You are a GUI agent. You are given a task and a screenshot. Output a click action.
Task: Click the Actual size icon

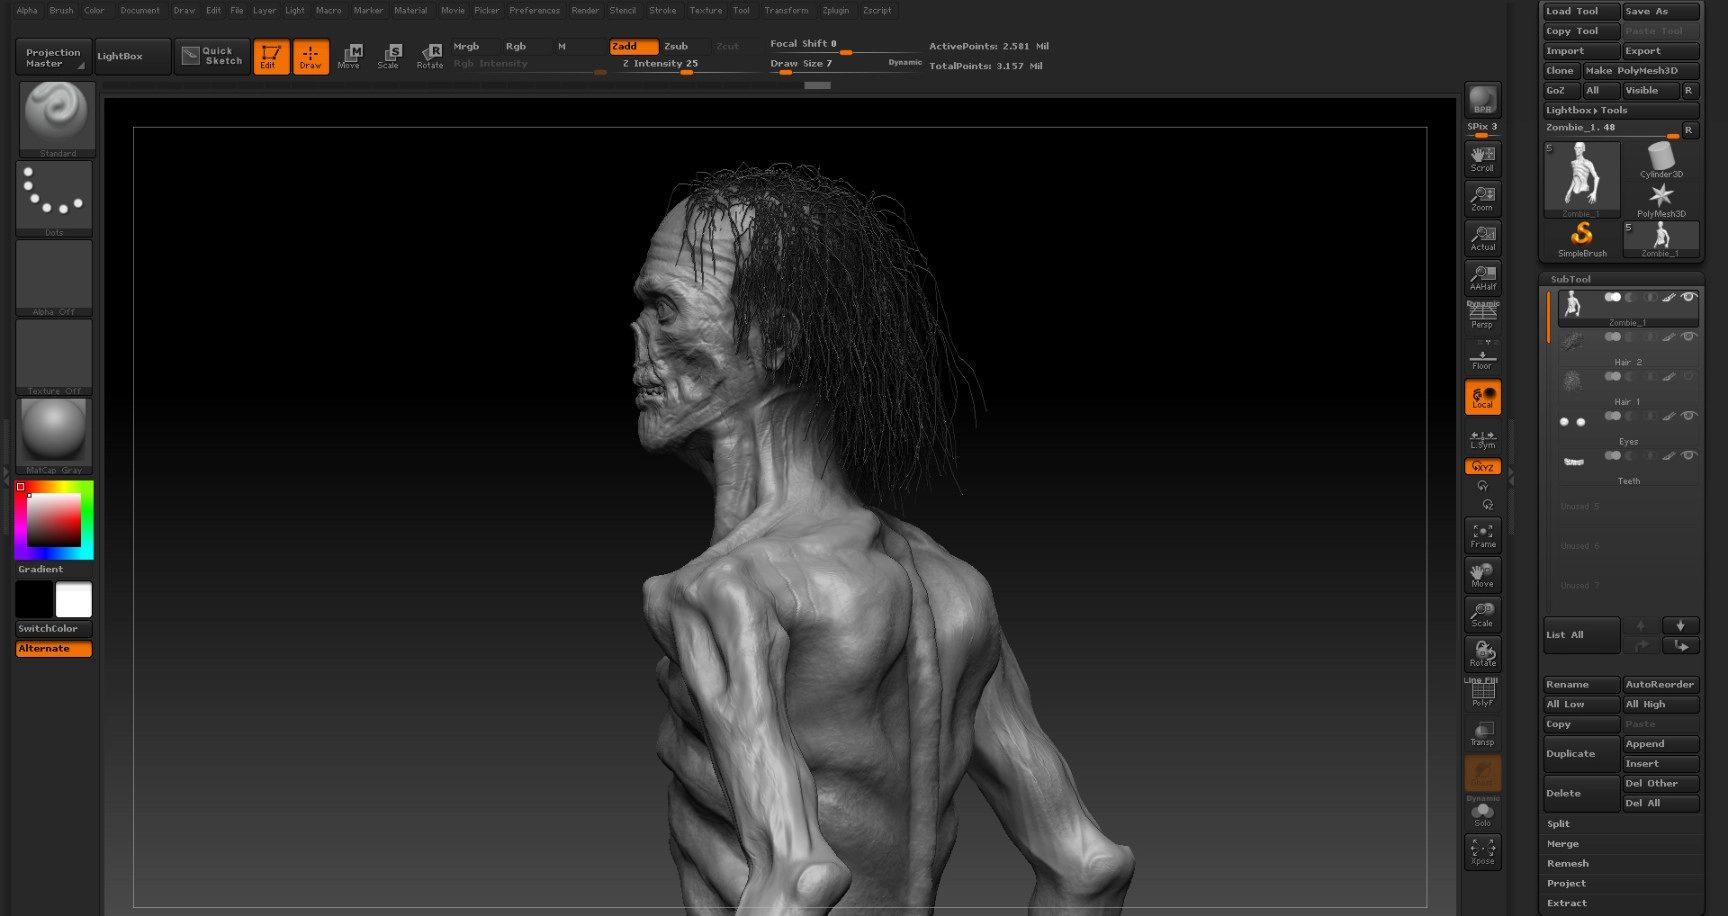[1482, 238]
